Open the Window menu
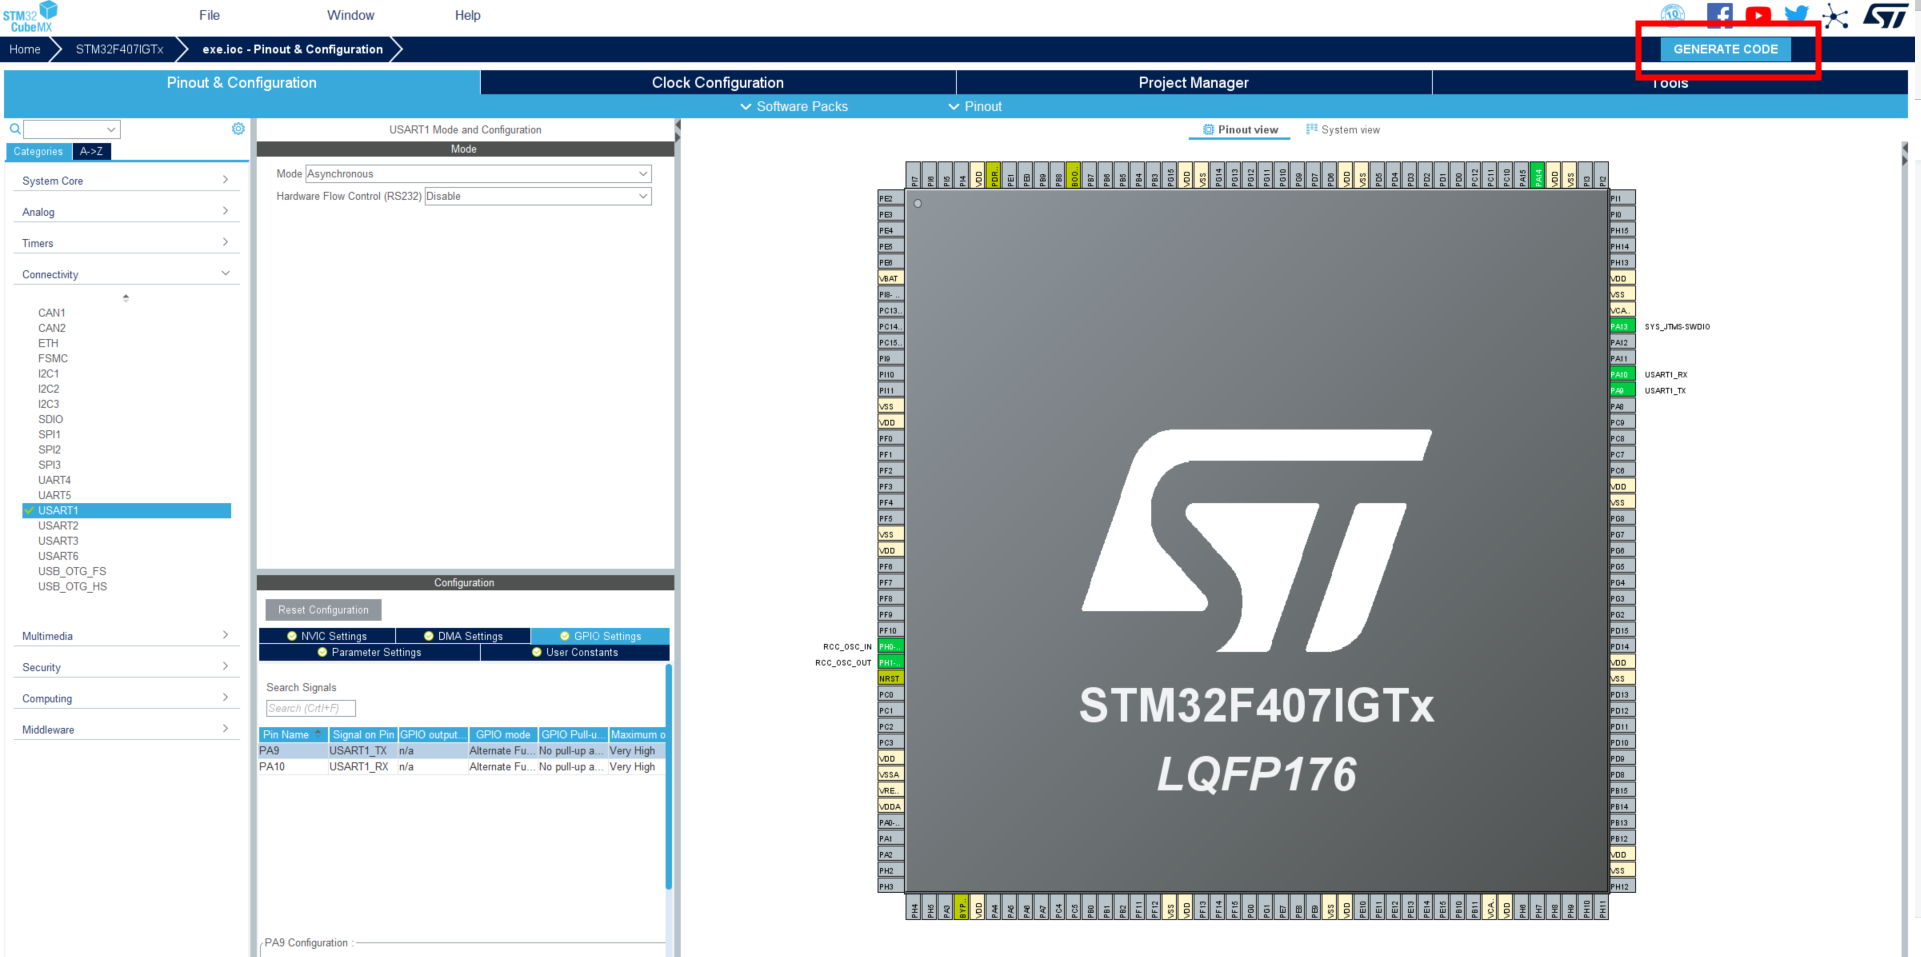Viewport: 1921px width, 957px height. tap(350, 15)
